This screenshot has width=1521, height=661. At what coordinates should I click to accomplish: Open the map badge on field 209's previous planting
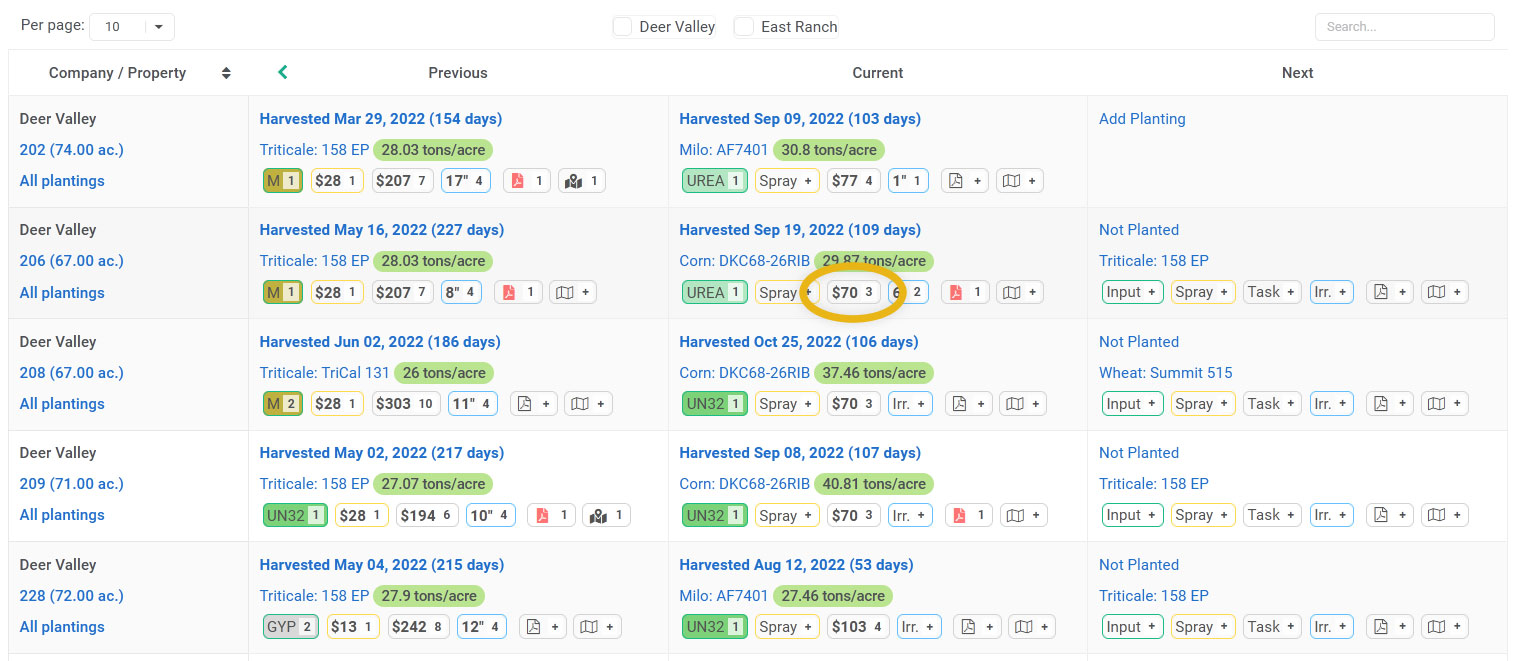click(606, 515)
